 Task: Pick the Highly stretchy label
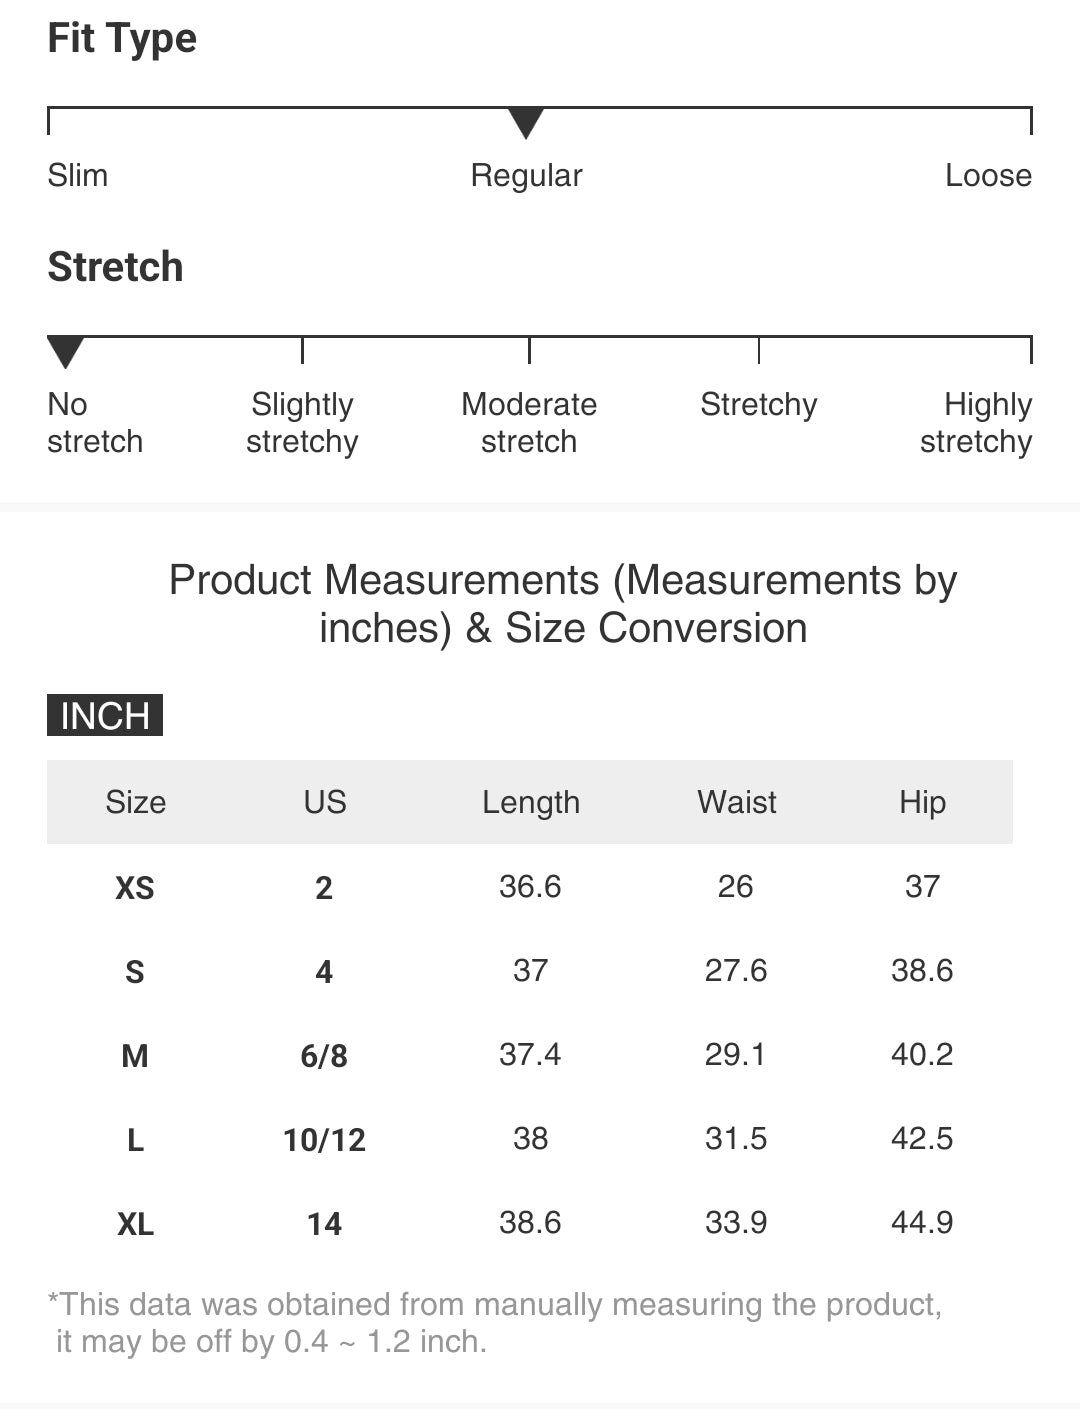[977, 422]
